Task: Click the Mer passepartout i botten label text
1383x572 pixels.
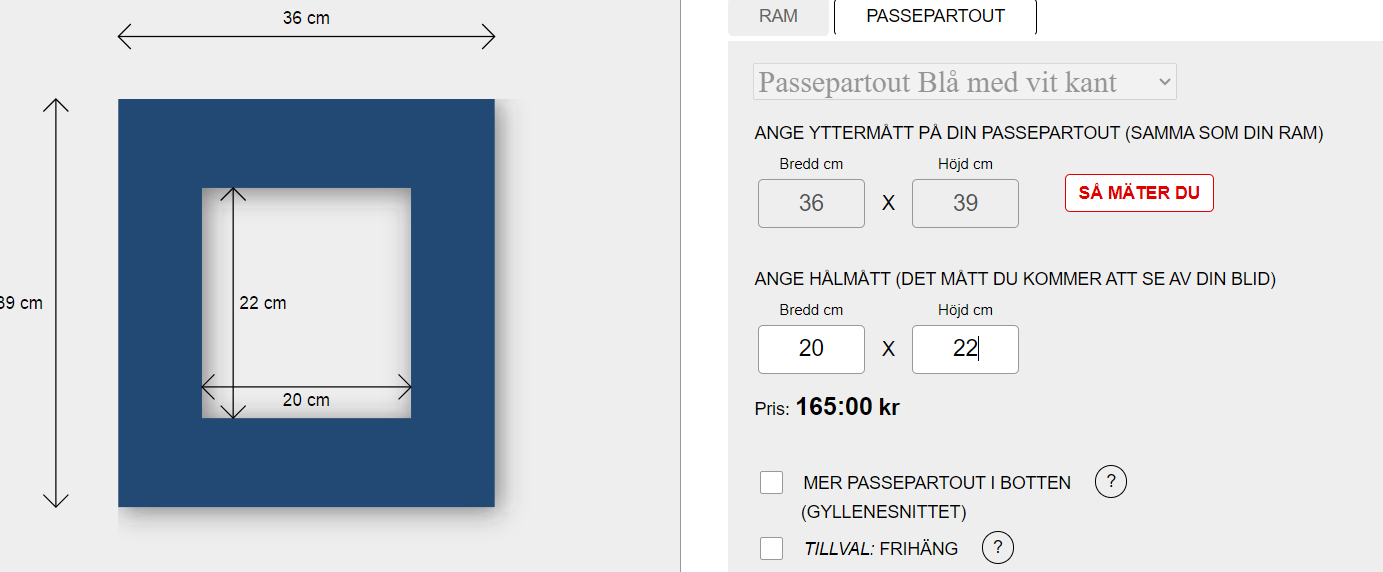Action: pos(936,483)
